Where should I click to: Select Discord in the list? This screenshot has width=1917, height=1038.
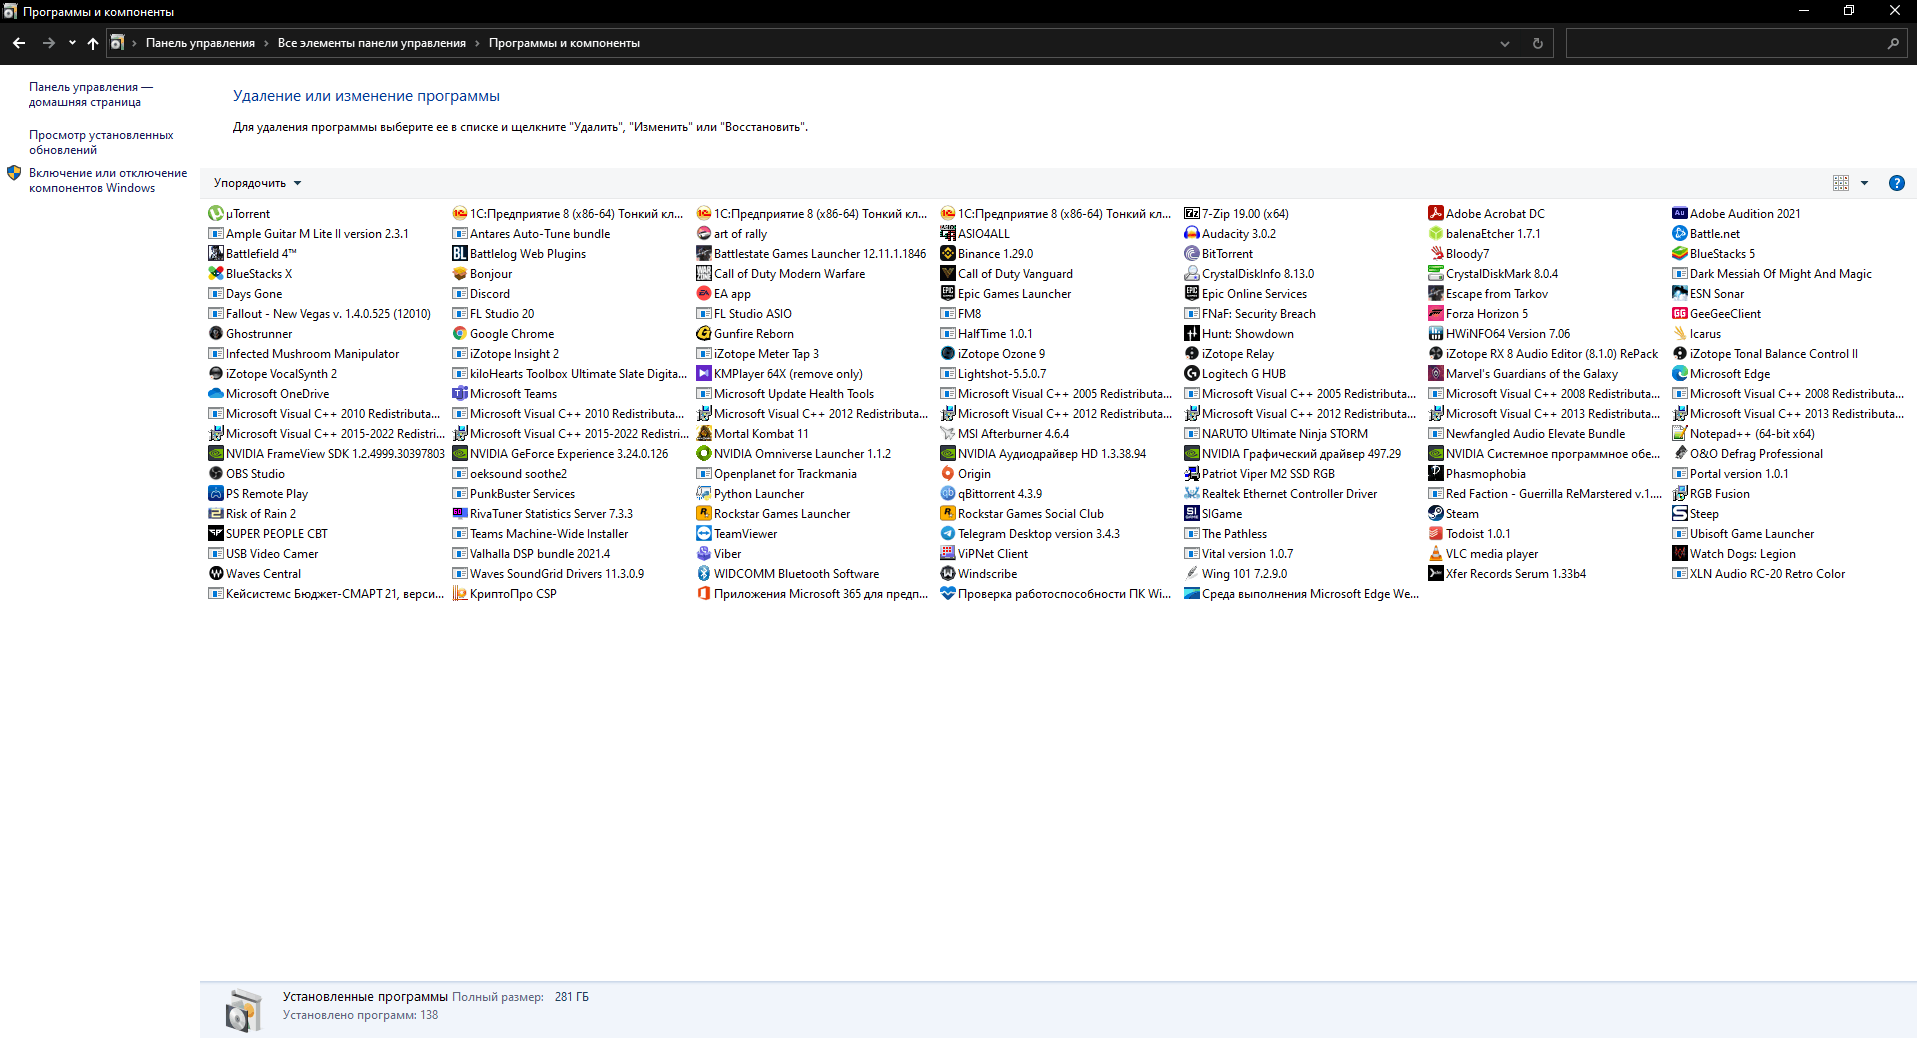(481, 293)
